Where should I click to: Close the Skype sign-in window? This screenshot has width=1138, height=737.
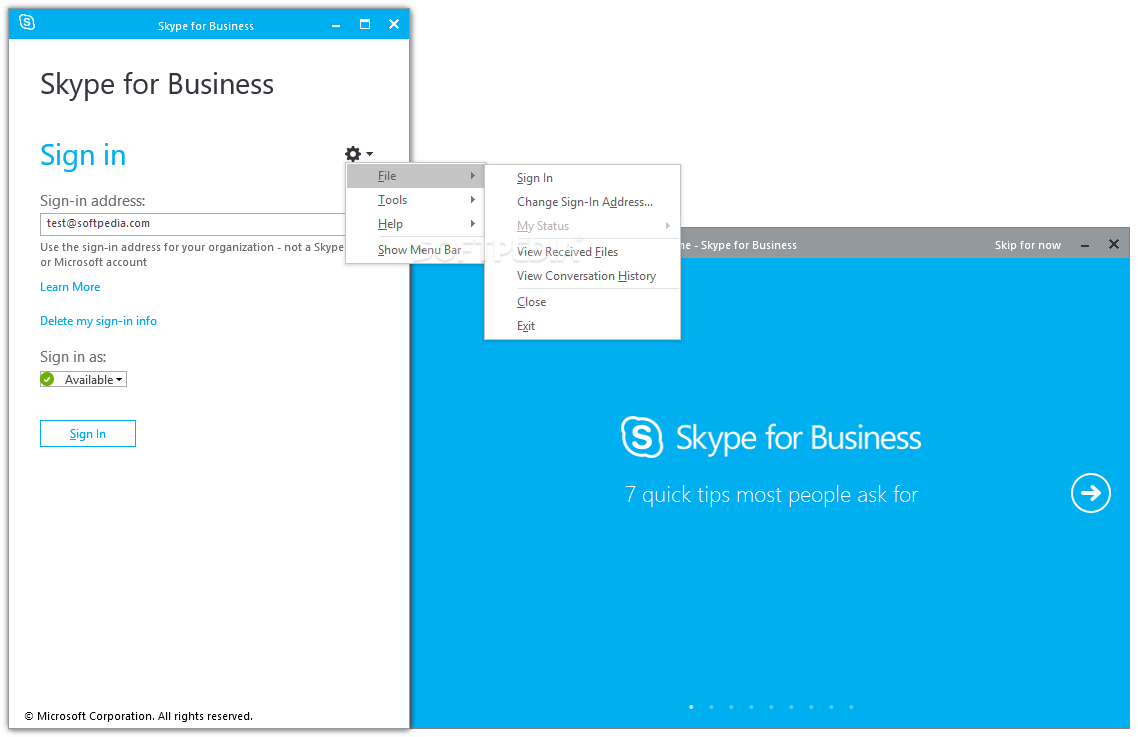coord(394,24)
